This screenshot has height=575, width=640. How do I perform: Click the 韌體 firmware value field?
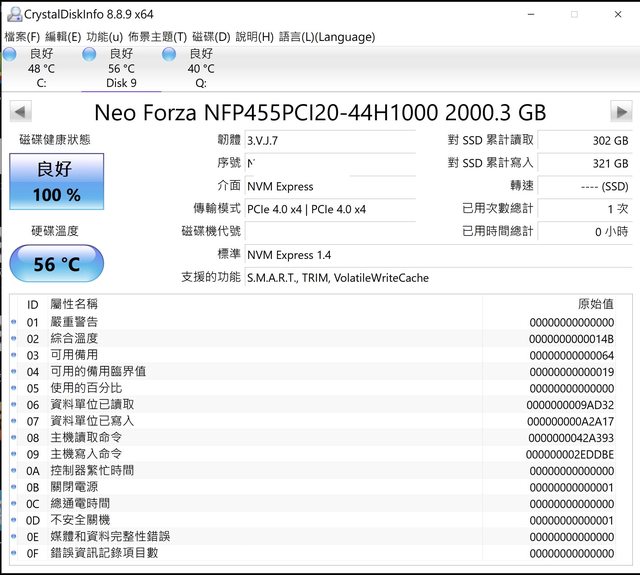330,141
